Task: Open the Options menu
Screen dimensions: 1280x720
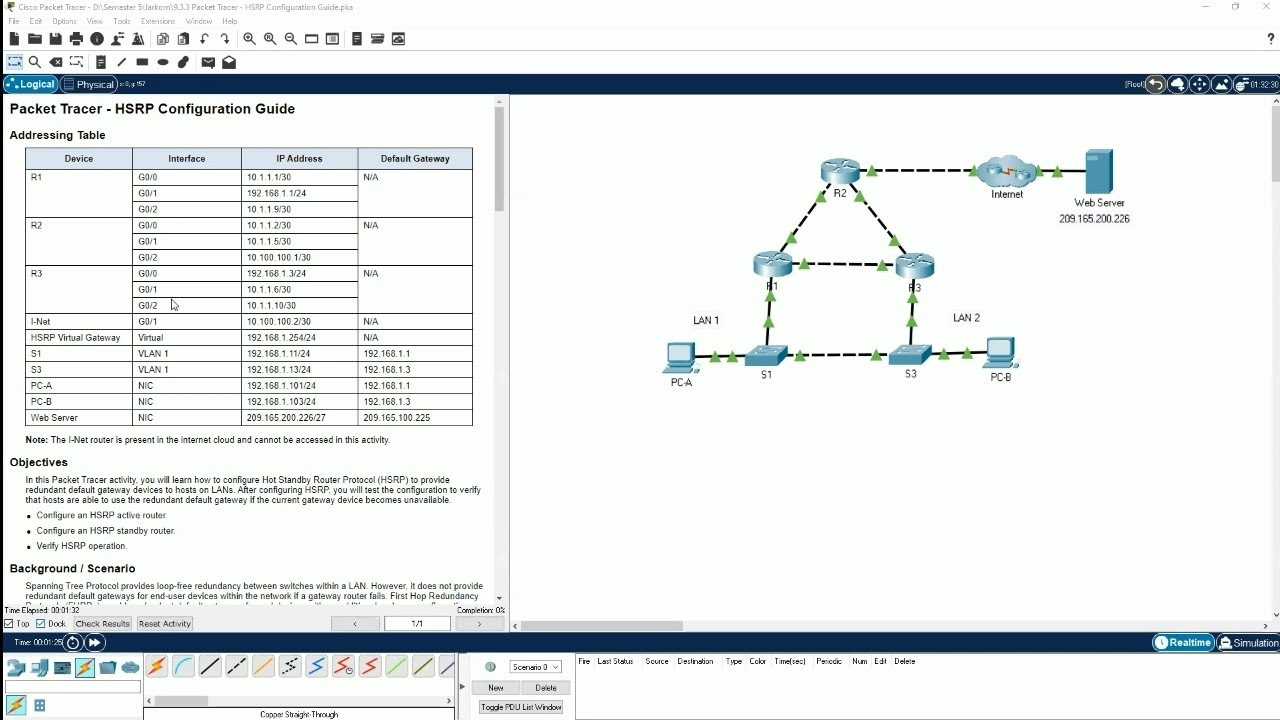Action: (64, 21)
